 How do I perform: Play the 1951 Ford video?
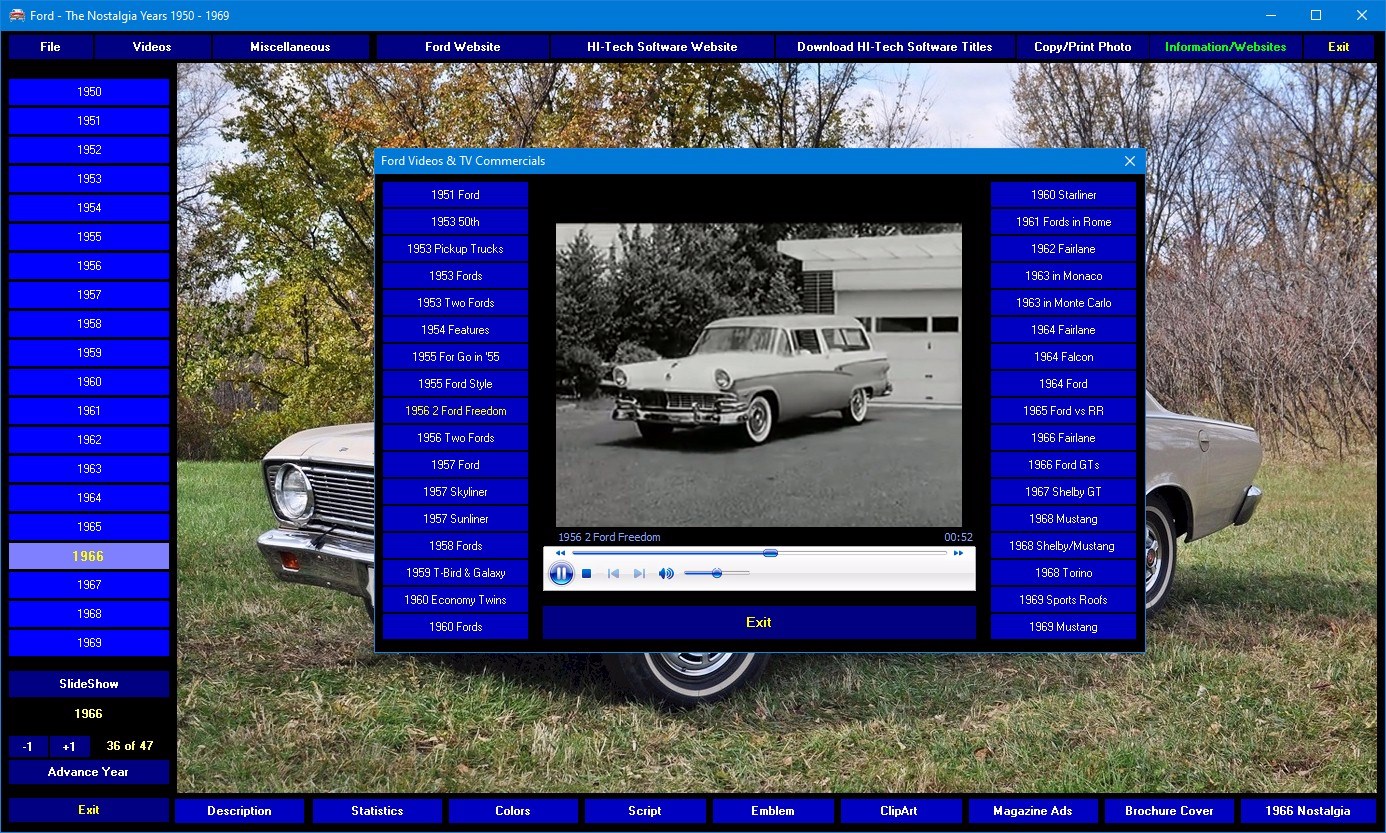coord(455,195)
